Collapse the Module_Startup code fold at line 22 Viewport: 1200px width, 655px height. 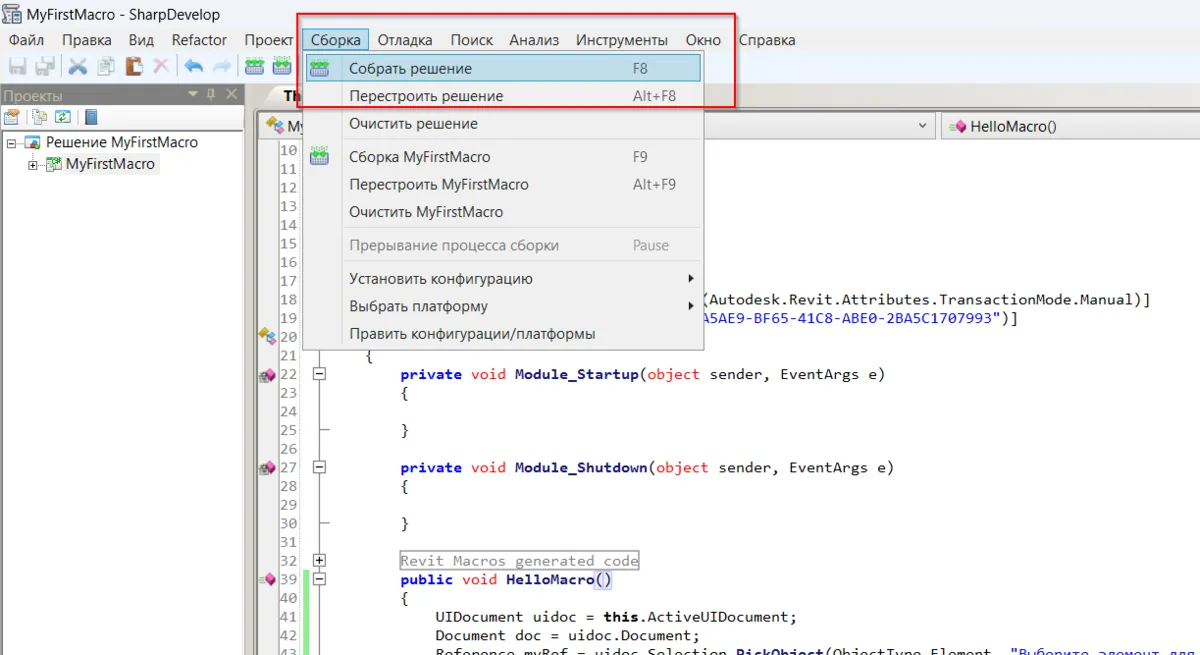tap(320, 374)
